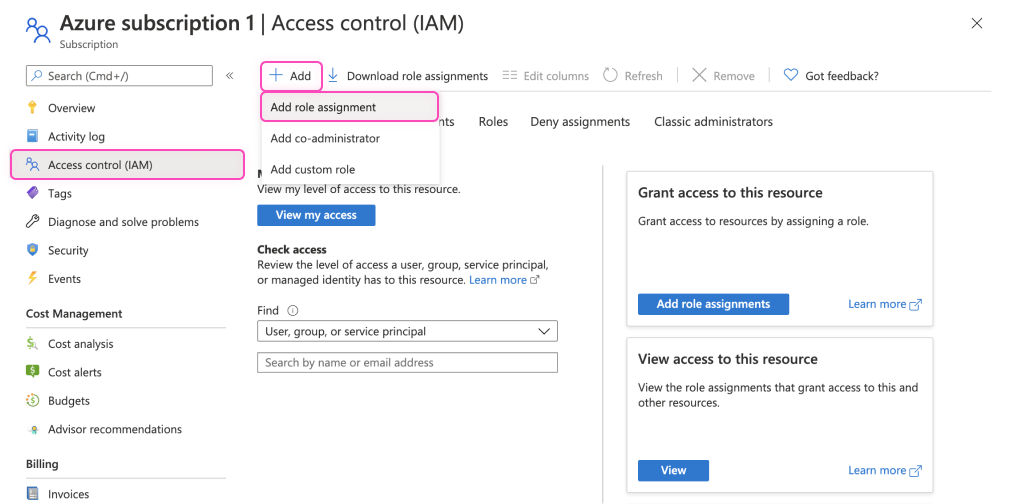Choose Add custom role from menu
This screenshot has width=1009, height=504.
tap(312, 169)
